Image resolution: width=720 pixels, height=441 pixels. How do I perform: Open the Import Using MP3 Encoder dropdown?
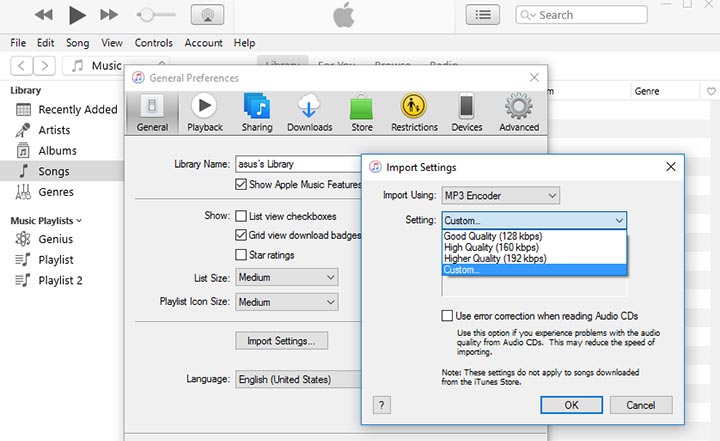click(501, 196)
